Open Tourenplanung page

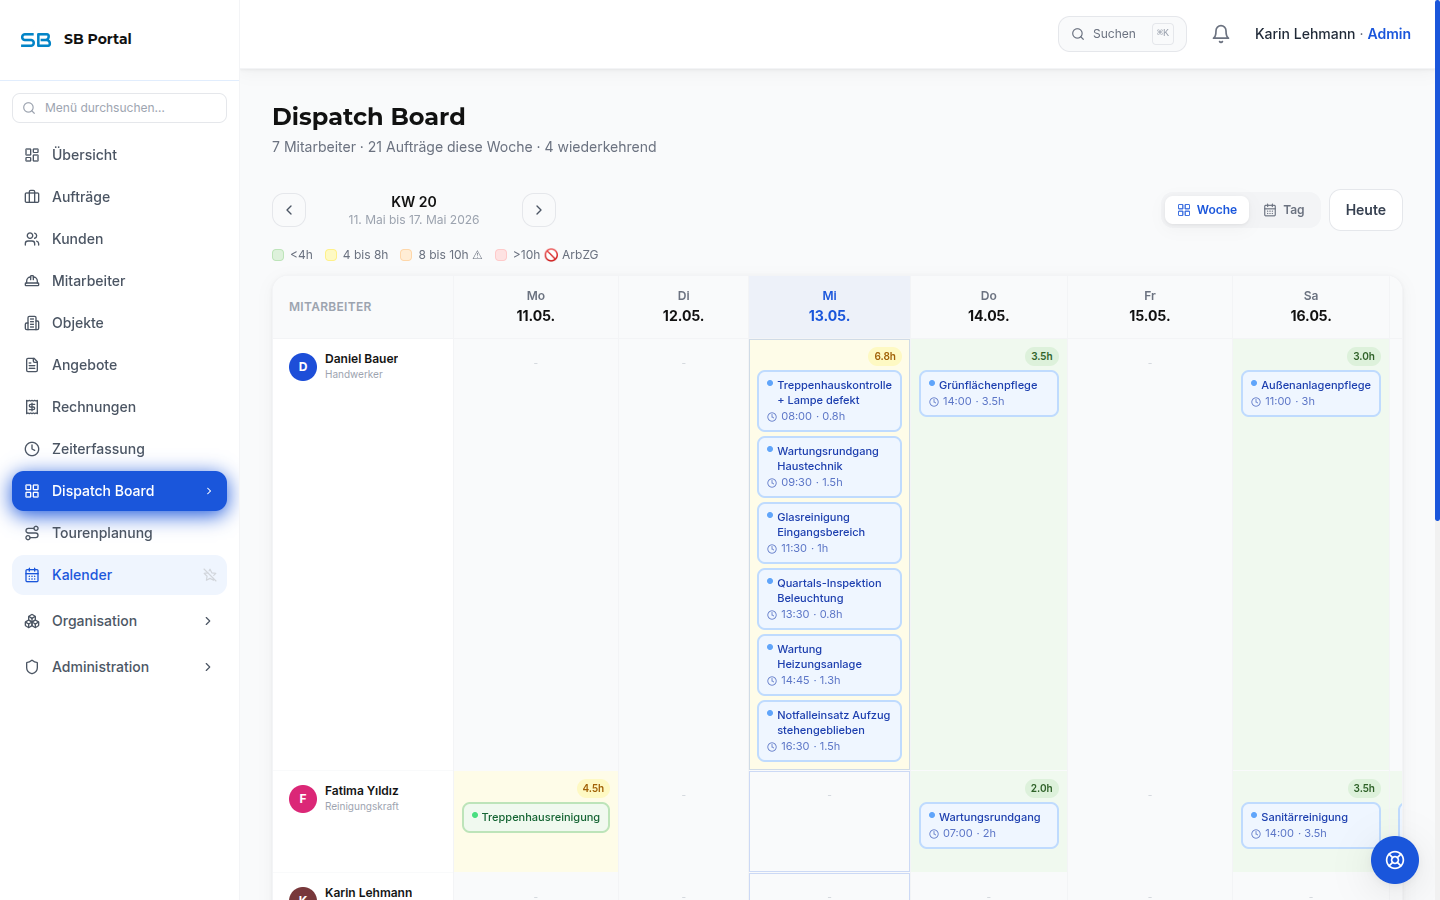119,533
